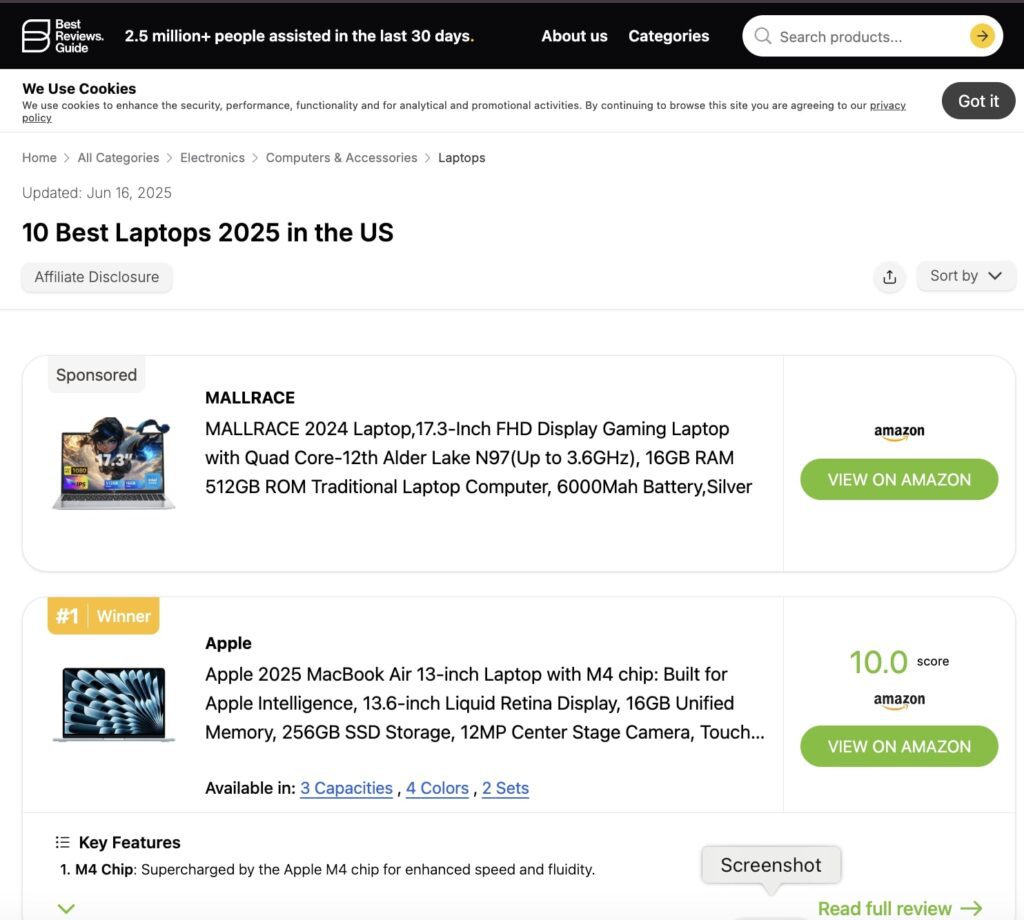Go to Electronics breadcrumb

(212, 157)
